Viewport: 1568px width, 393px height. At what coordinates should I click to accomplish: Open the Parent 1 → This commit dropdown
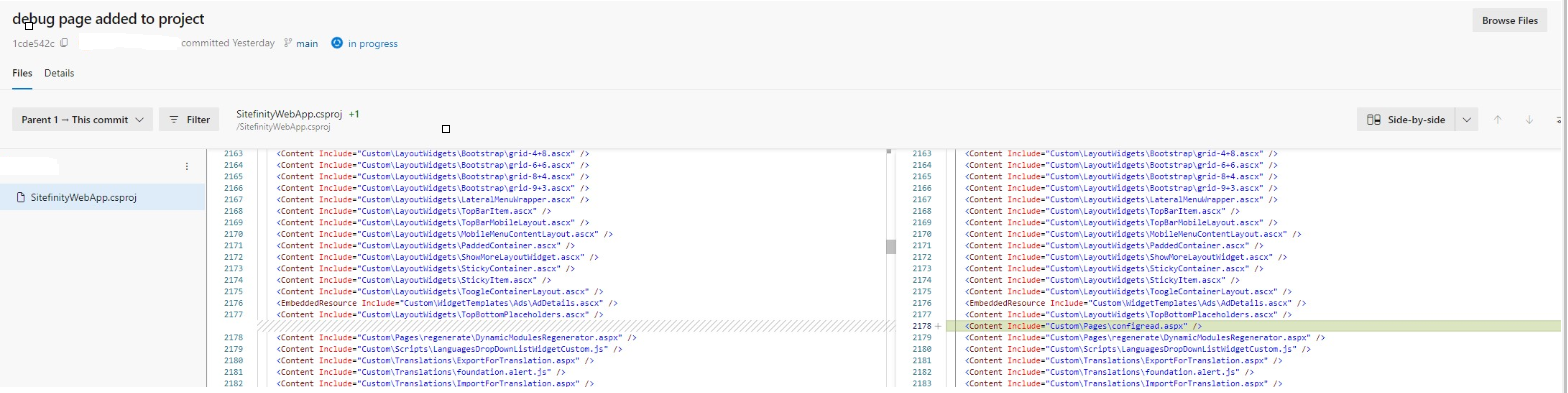point(82,120)
